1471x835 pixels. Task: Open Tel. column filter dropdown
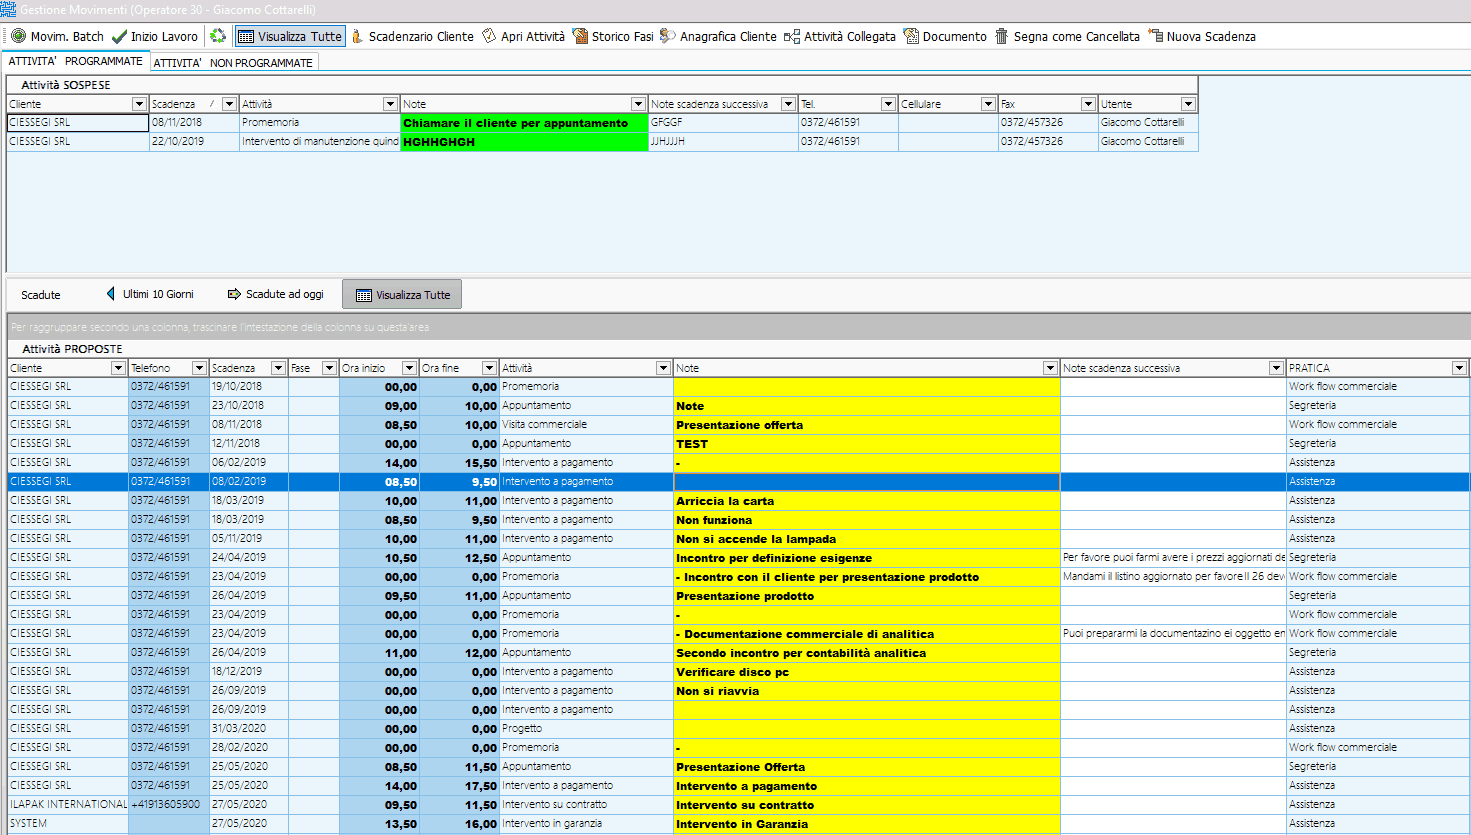click(x=888, y=104)
